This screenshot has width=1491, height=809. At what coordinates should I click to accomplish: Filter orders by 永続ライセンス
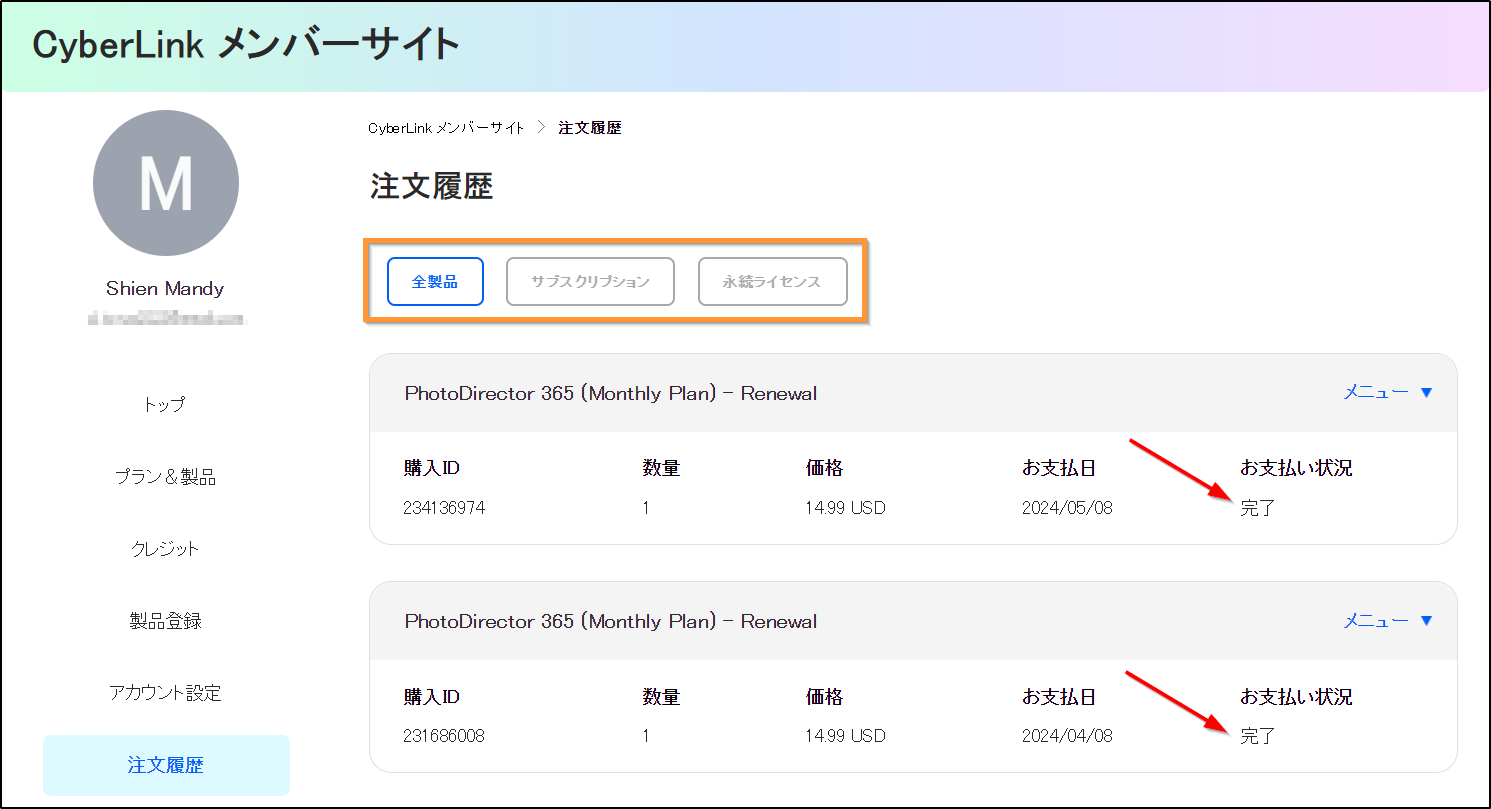pyautogui.click(x=772, y=281)
